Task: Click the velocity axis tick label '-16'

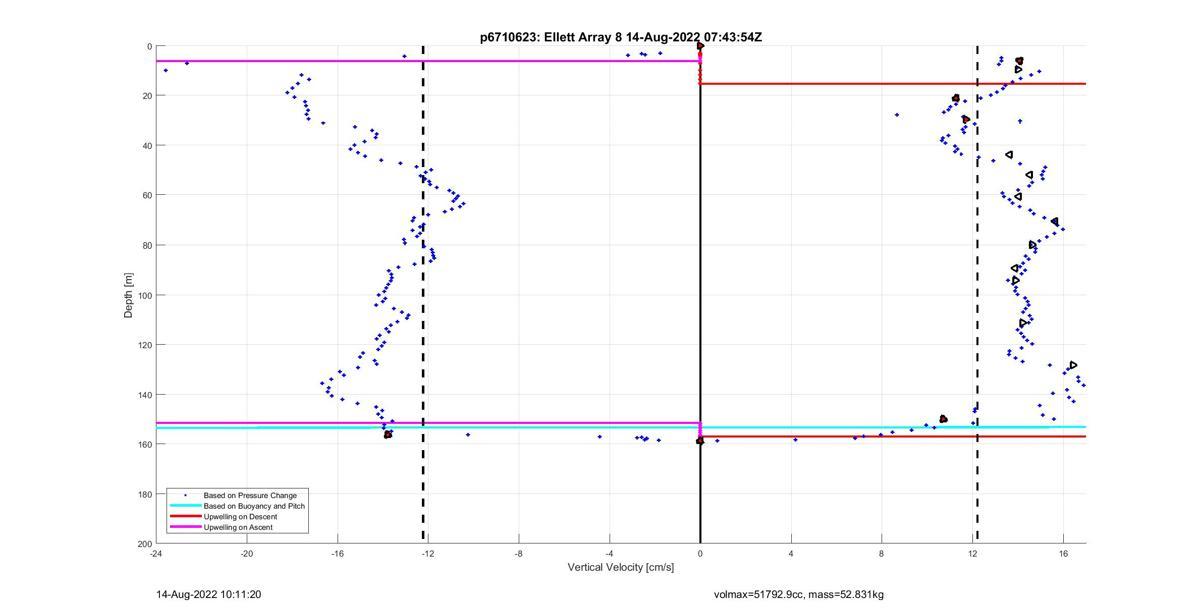Action: click(x=337, y=553)
